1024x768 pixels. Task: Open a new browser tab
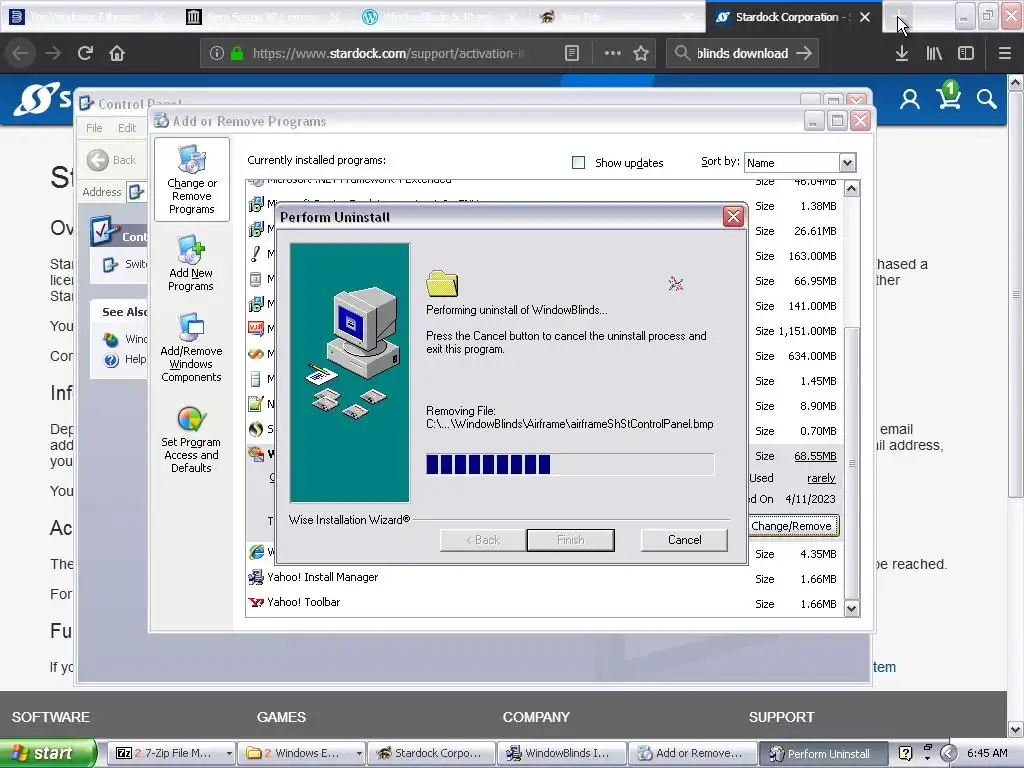click(900, 17)
